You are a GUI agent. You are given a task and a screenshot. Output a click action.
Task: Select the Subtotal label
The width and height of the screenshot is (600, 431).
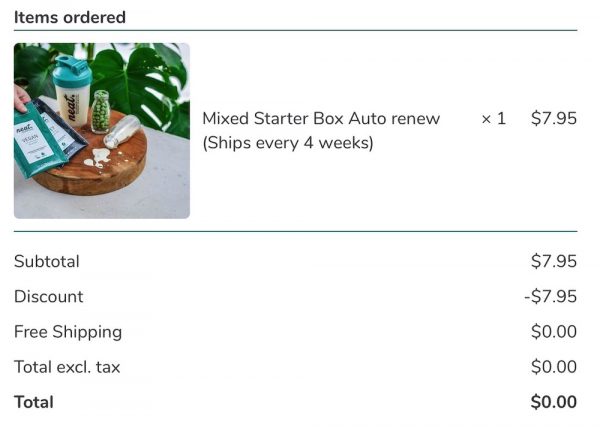coord(47,261)
